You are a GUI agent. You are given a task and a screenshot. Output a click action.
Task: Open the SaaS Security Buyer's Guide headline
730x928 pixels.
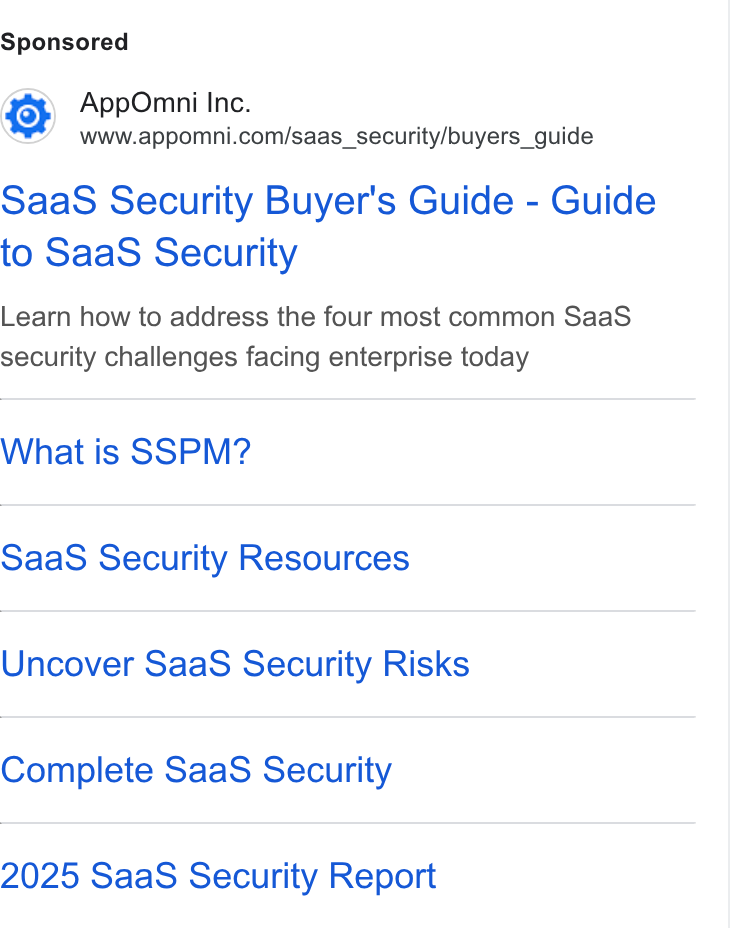pos(328,226)
